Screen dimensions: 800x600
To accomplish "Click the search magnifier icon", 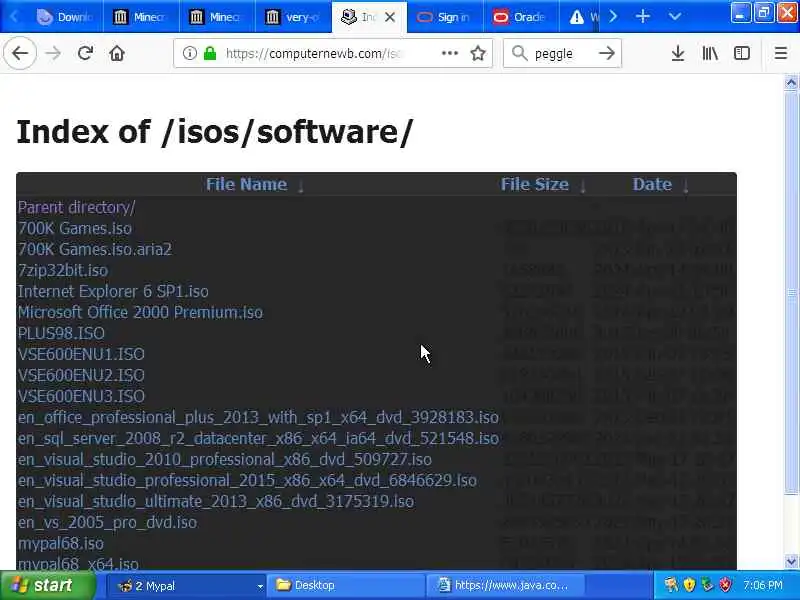I will pos(519,53).
